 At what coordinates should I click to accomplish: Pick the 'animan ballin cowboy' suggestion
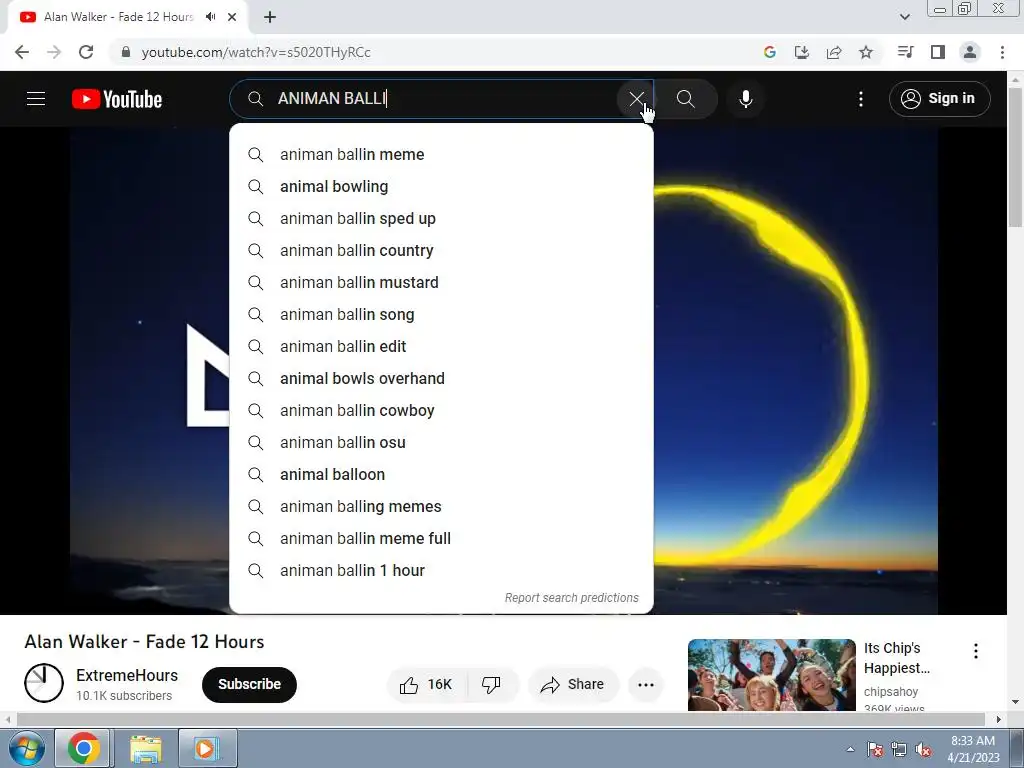[441, 411]
